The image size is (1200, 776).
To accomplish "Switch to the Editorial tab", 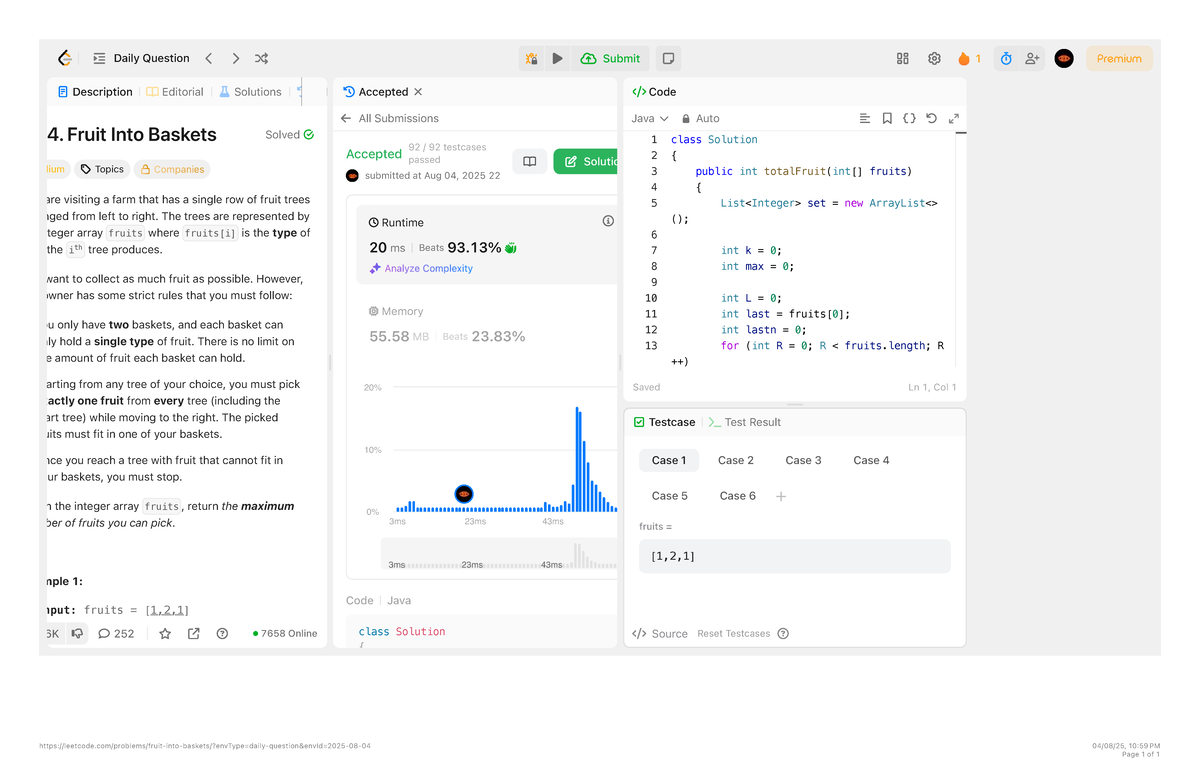I will coord(175,91).
